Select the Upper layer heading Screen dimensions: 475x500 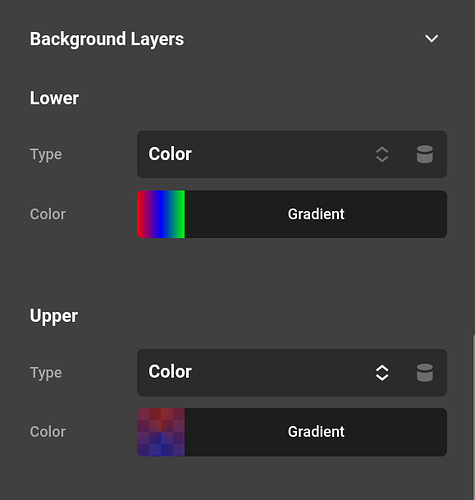coord(54,316)
